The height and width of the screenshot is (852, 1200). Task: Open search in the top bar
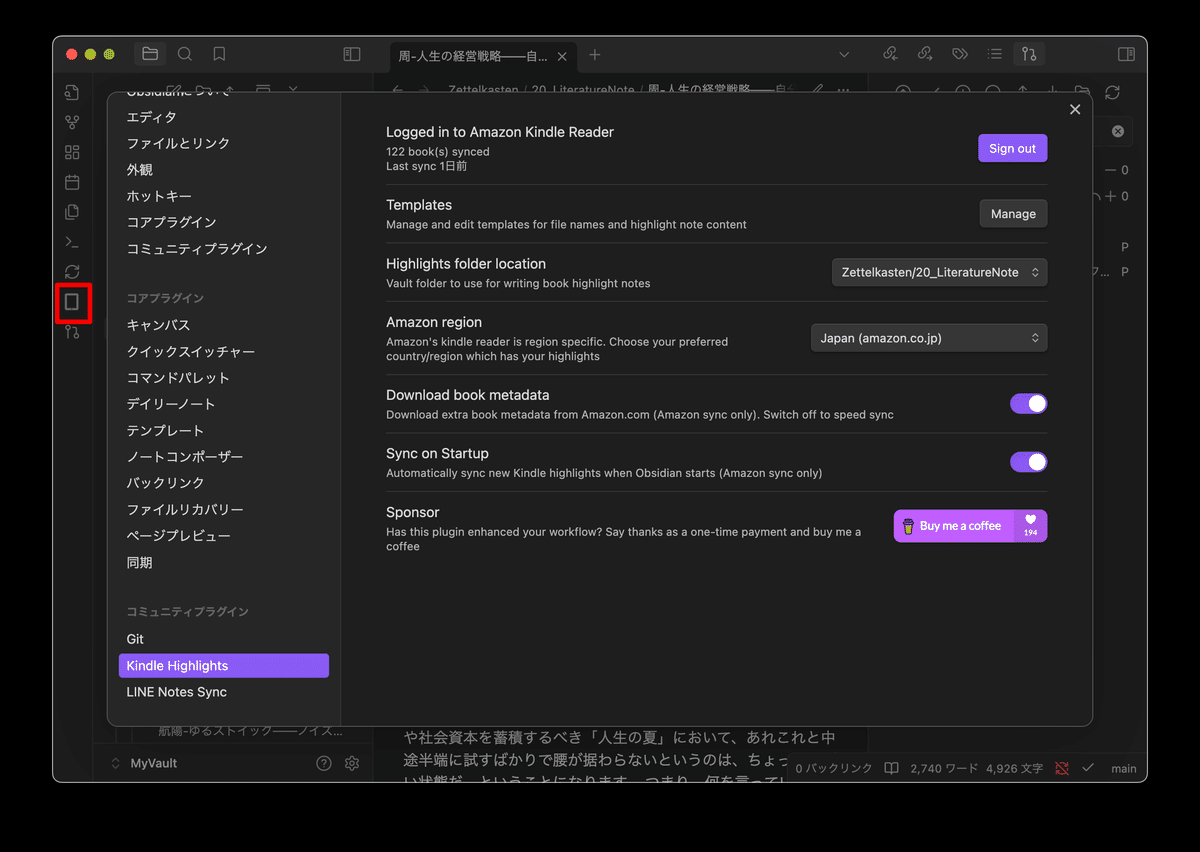[185, 54]
